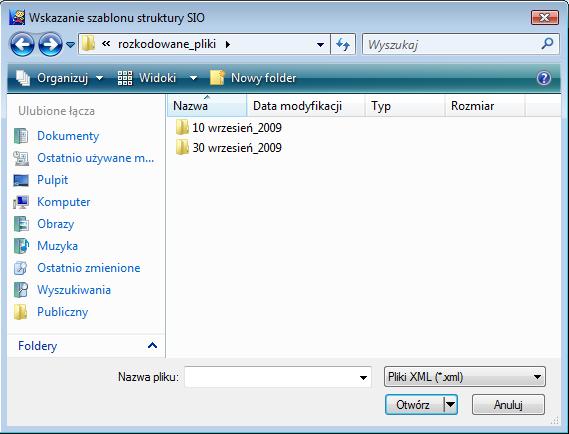Expand the arrow after rozkodowane_pliki path
The height and width of the screenshot is (434, 569).
point(228,44)
